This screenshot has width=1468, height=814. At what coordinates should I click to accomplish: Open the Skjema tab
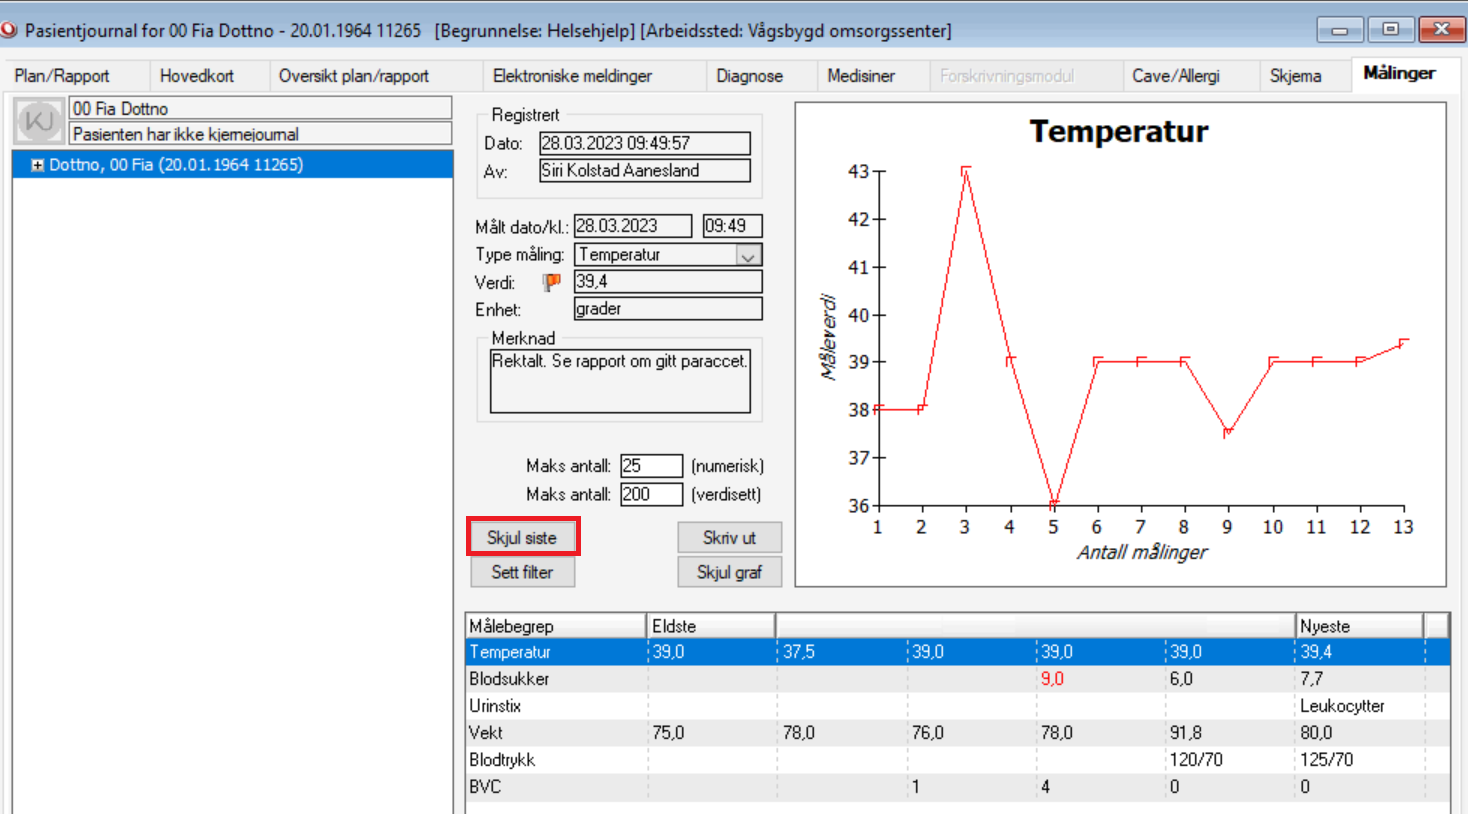click(1296, 76)
